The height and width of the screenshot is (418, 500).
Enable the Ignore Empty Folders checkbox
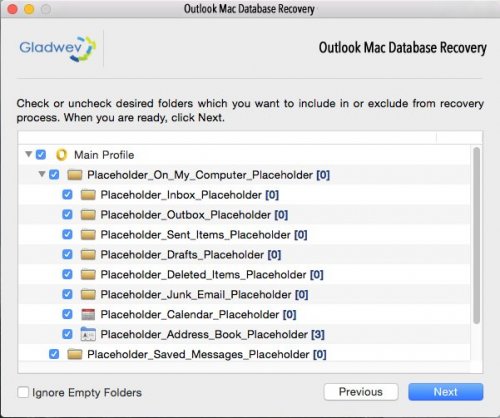coord(23,392)
